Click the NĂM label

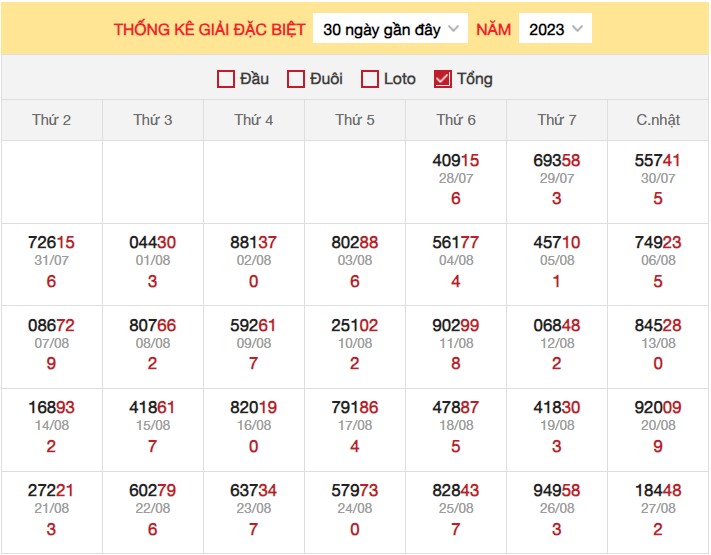coord(493,29)
